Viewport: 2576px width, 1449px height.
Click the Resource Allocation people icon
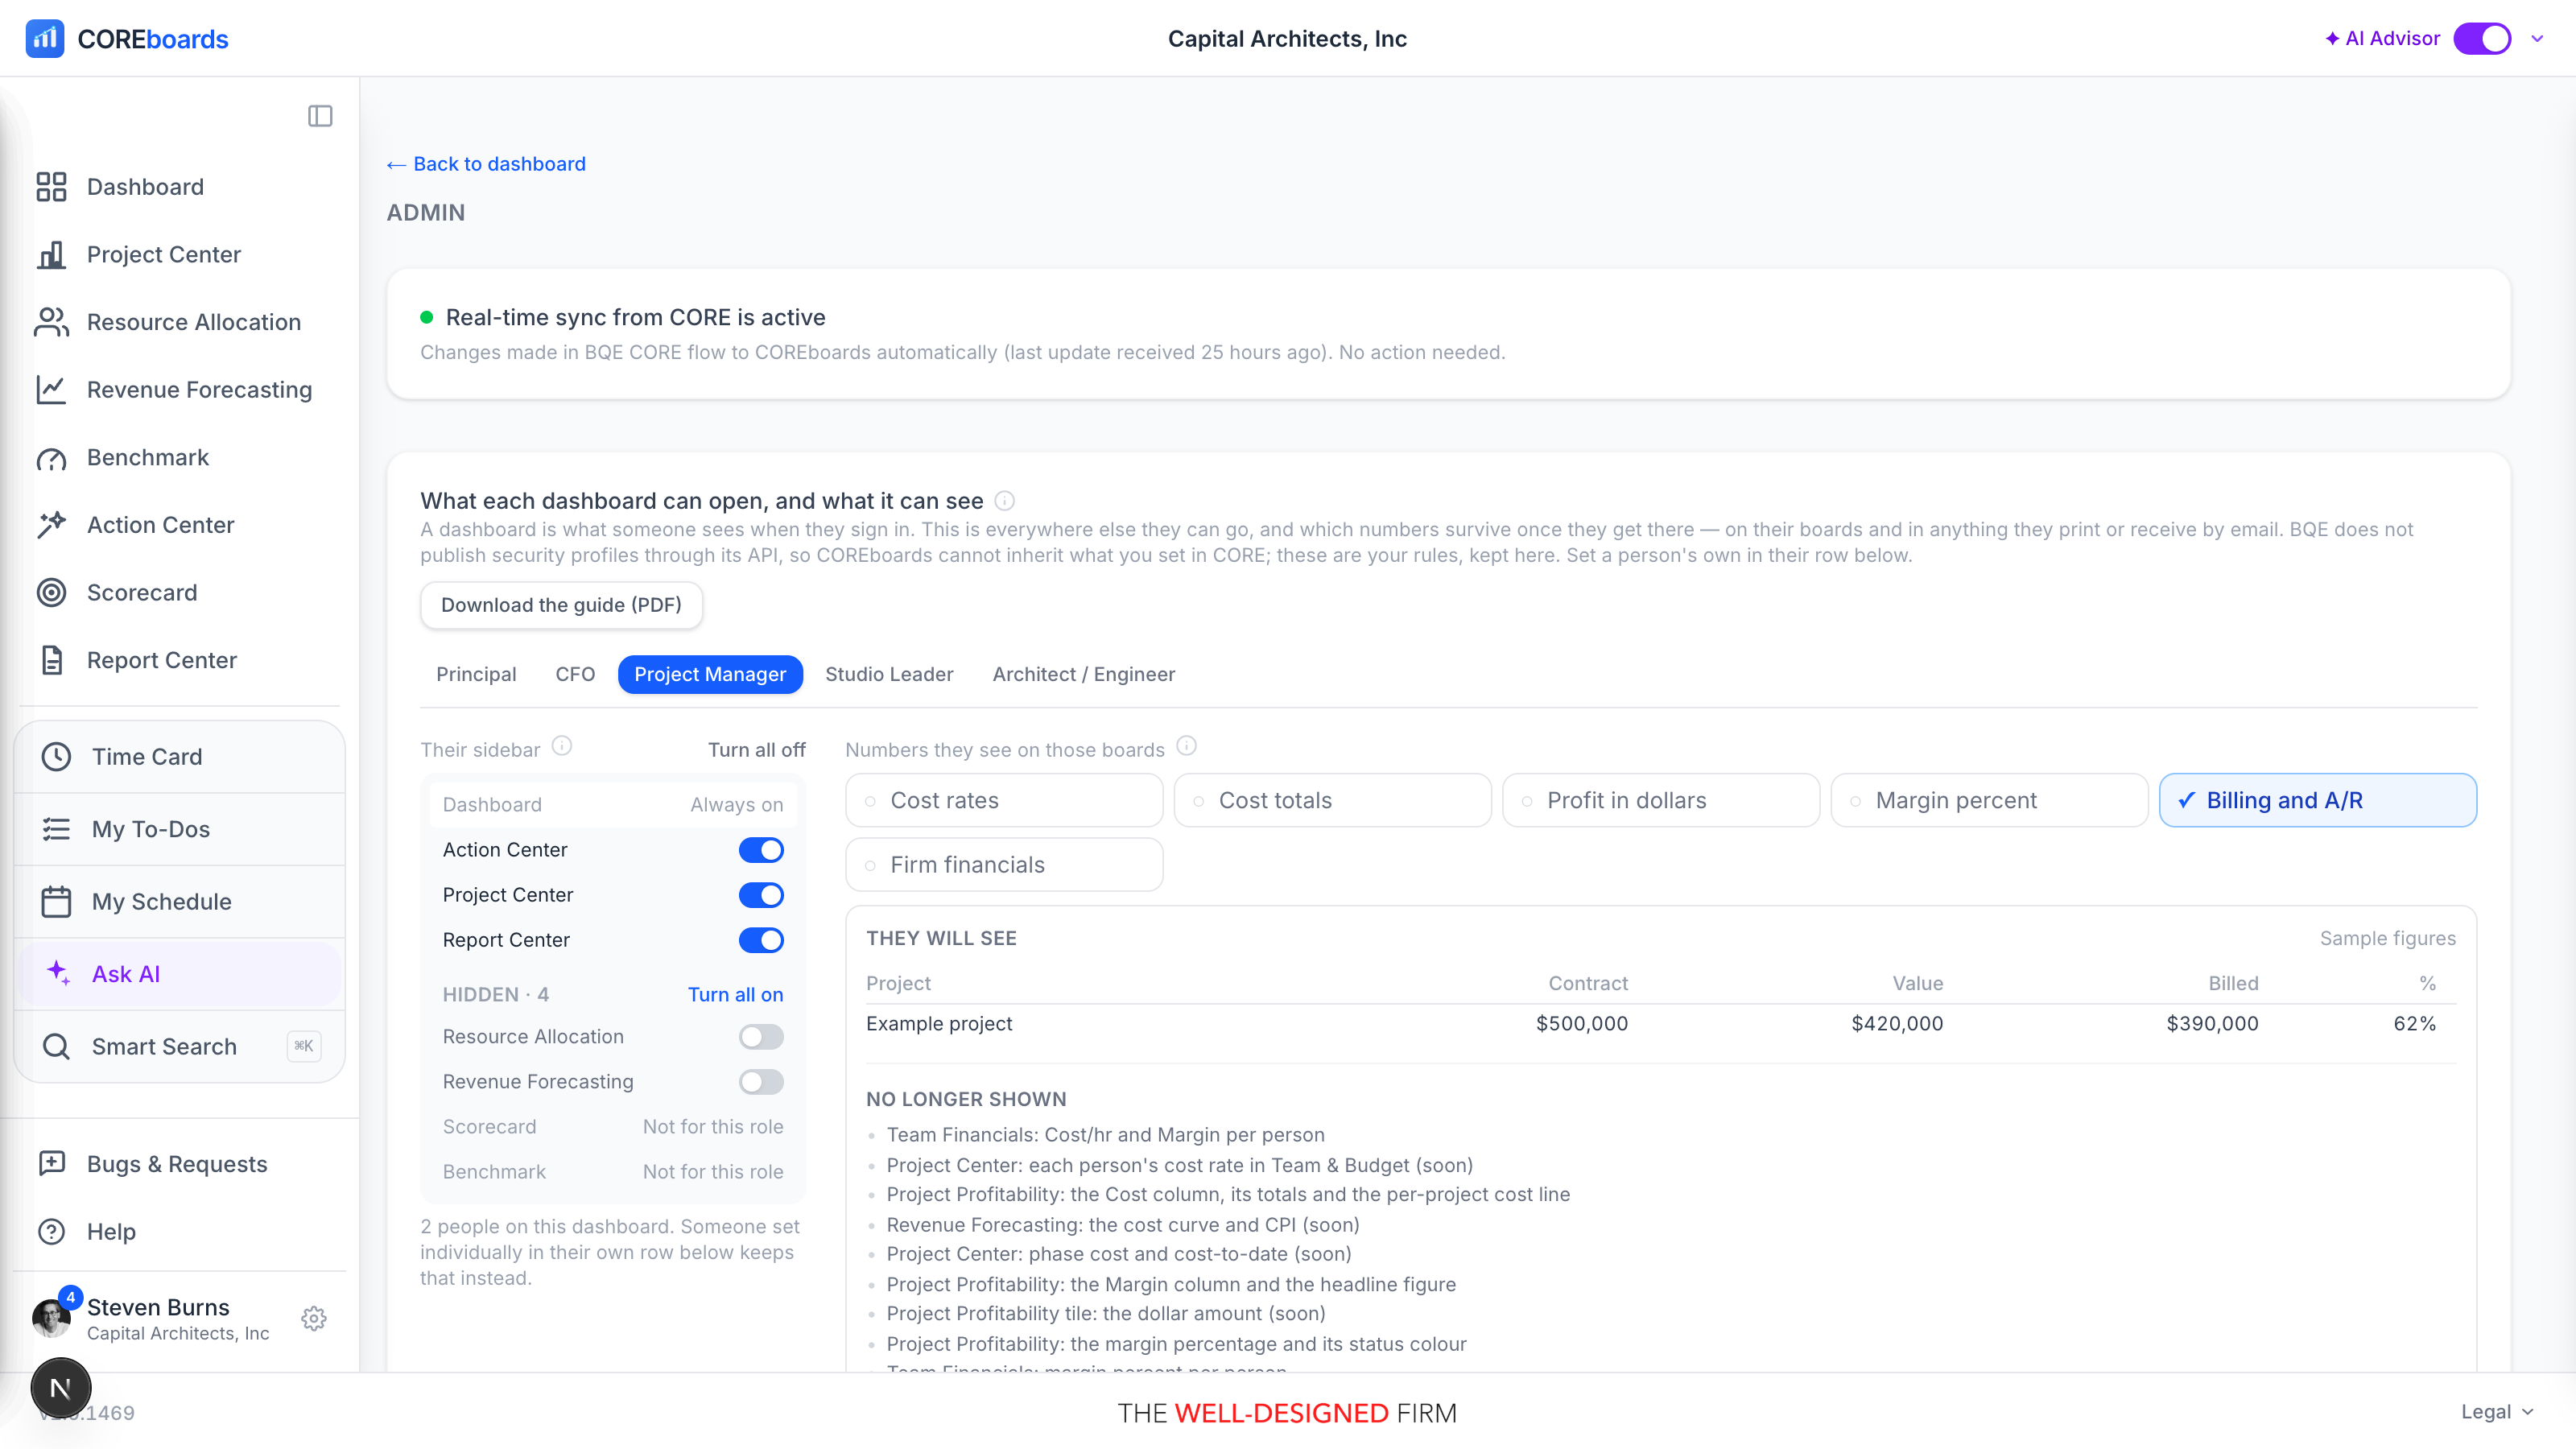[51, 322]
